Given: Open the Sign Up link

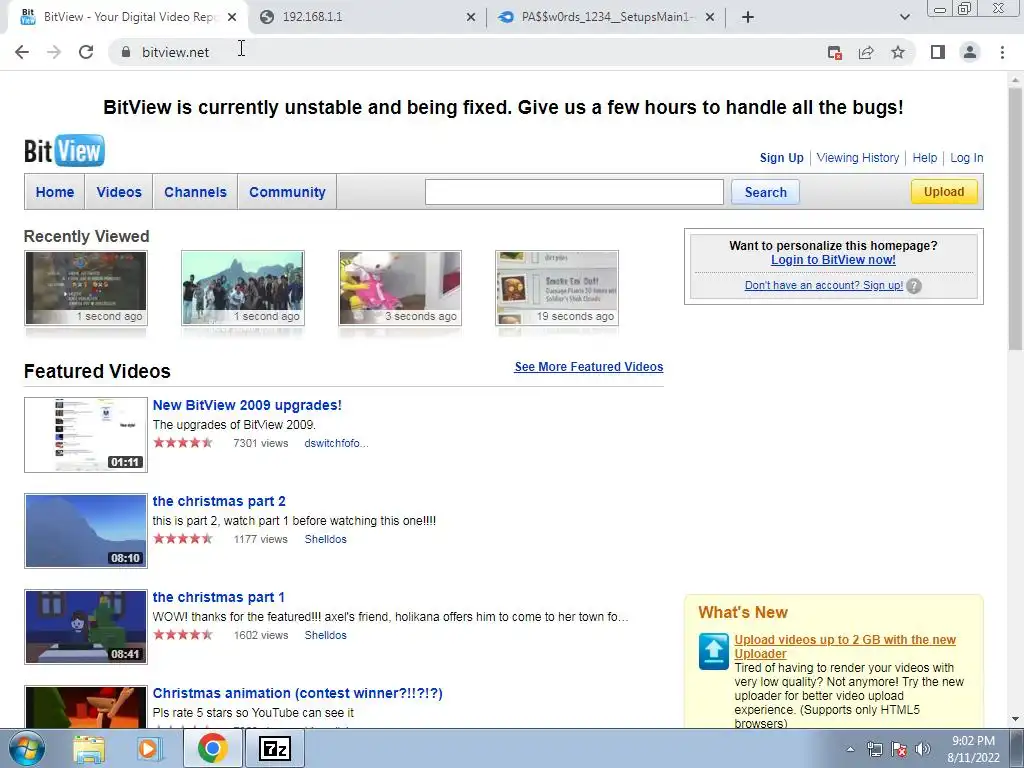Looking at the screenshot, I should pos(782,157).
